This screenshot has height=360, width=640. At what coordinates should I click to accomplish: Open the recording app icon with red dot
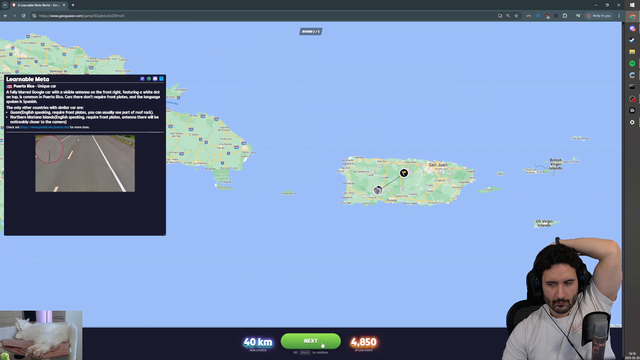[x=632, y=99]
